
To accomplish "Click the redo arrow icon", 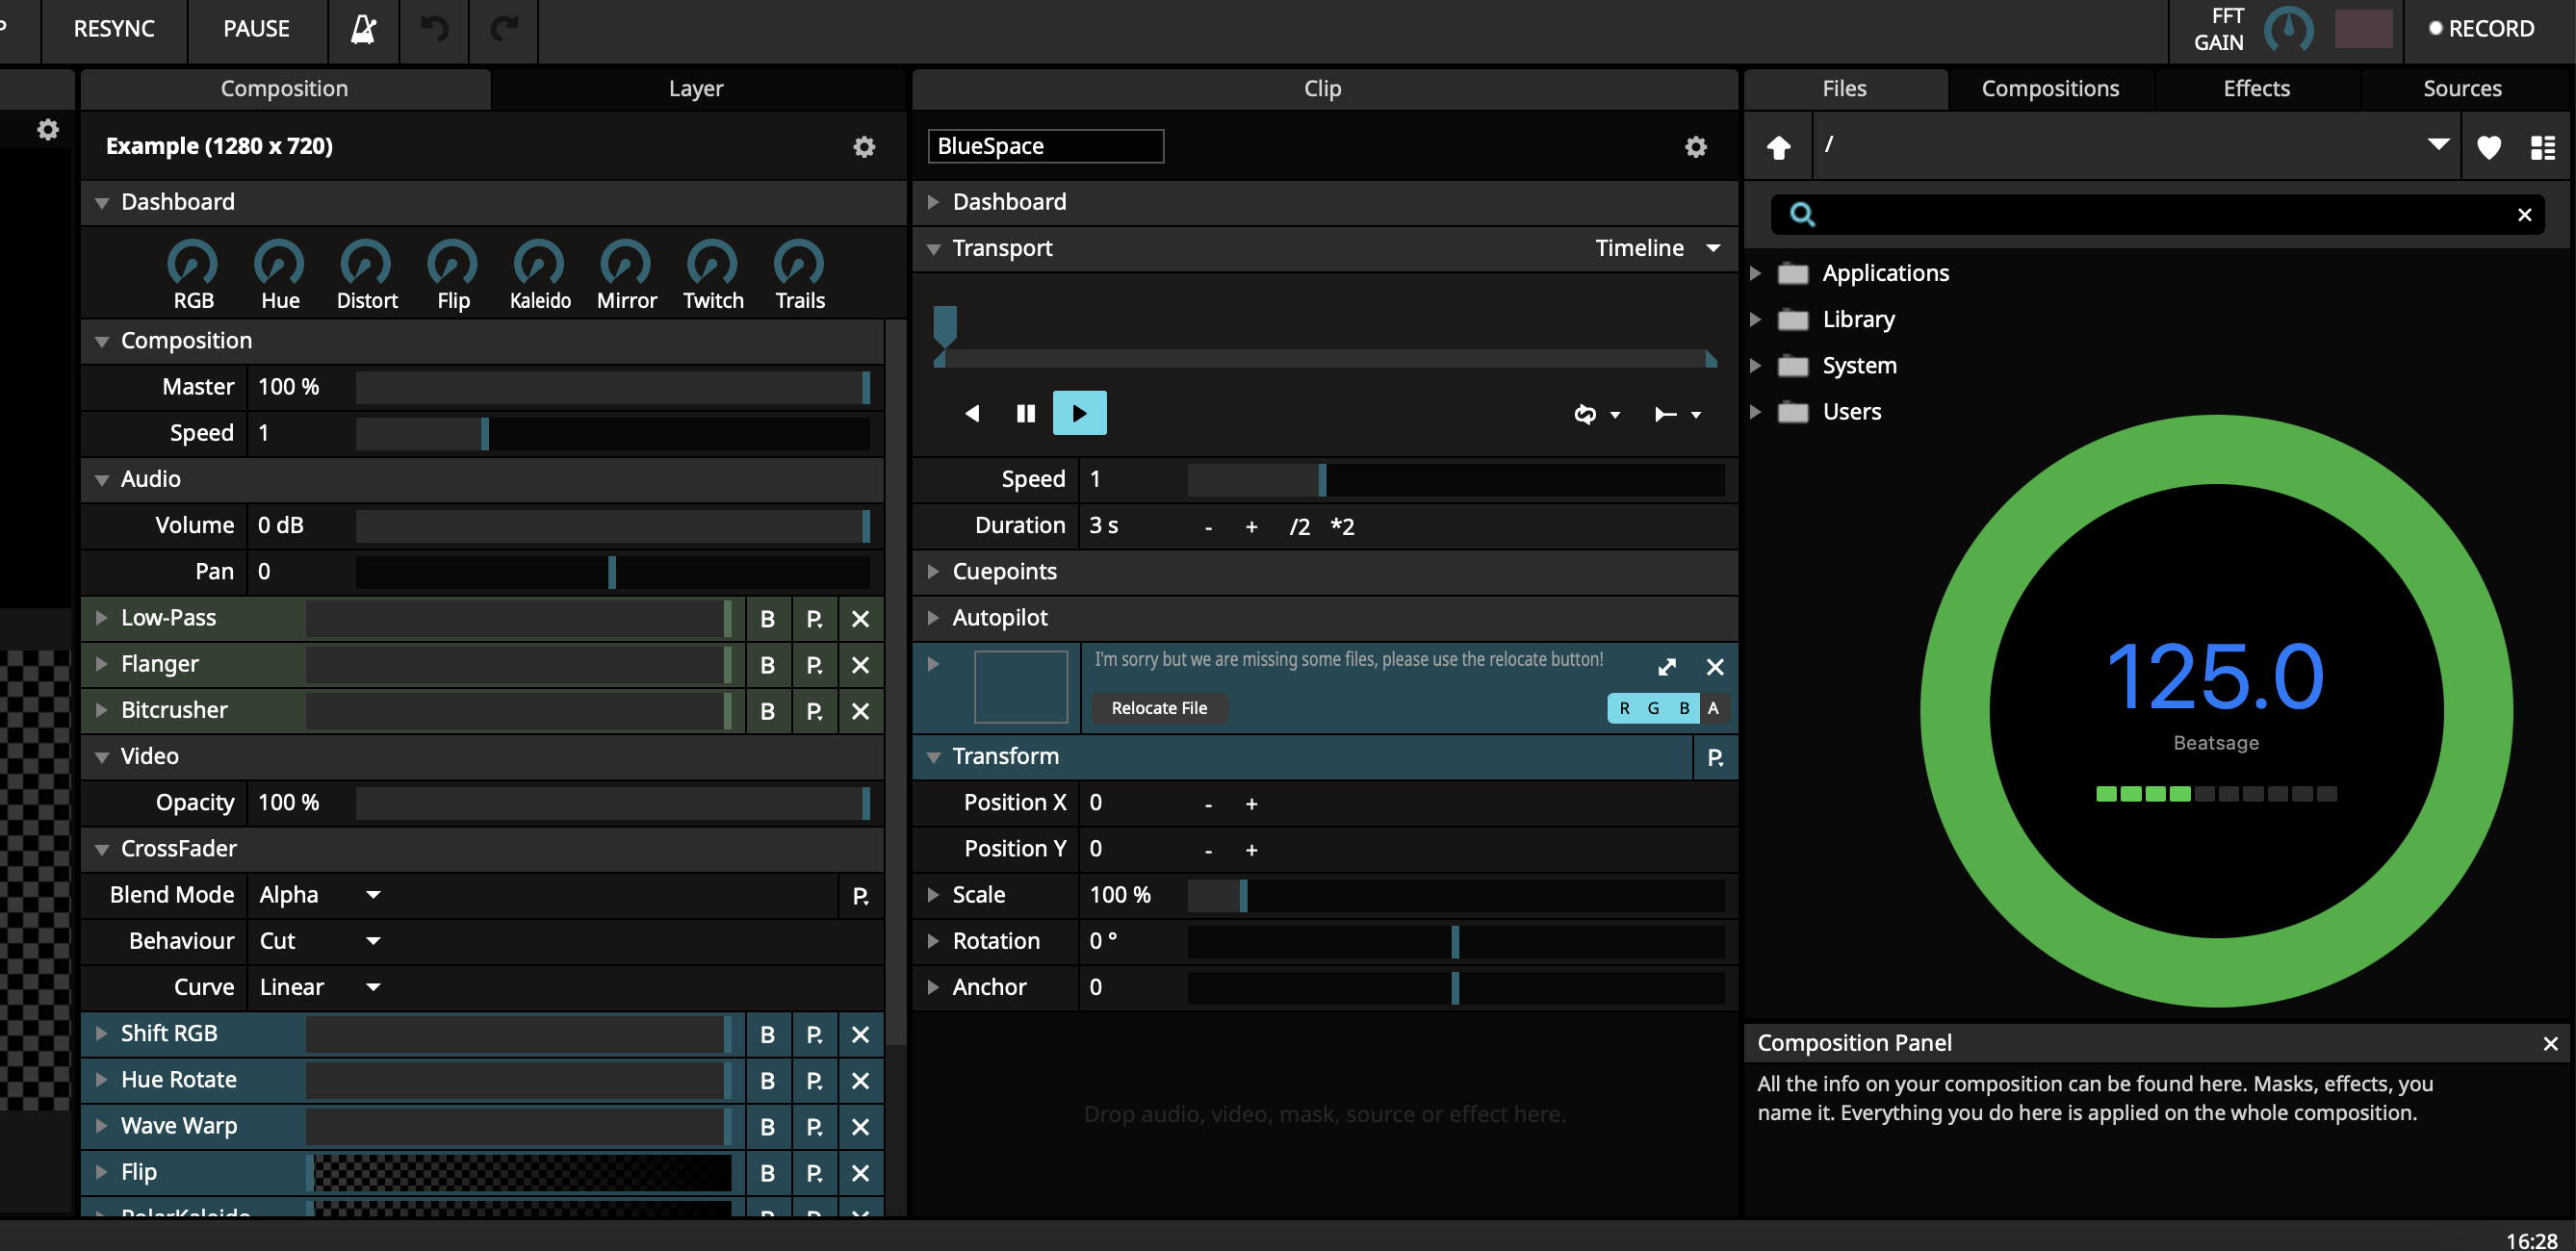I will coord(504,29).
